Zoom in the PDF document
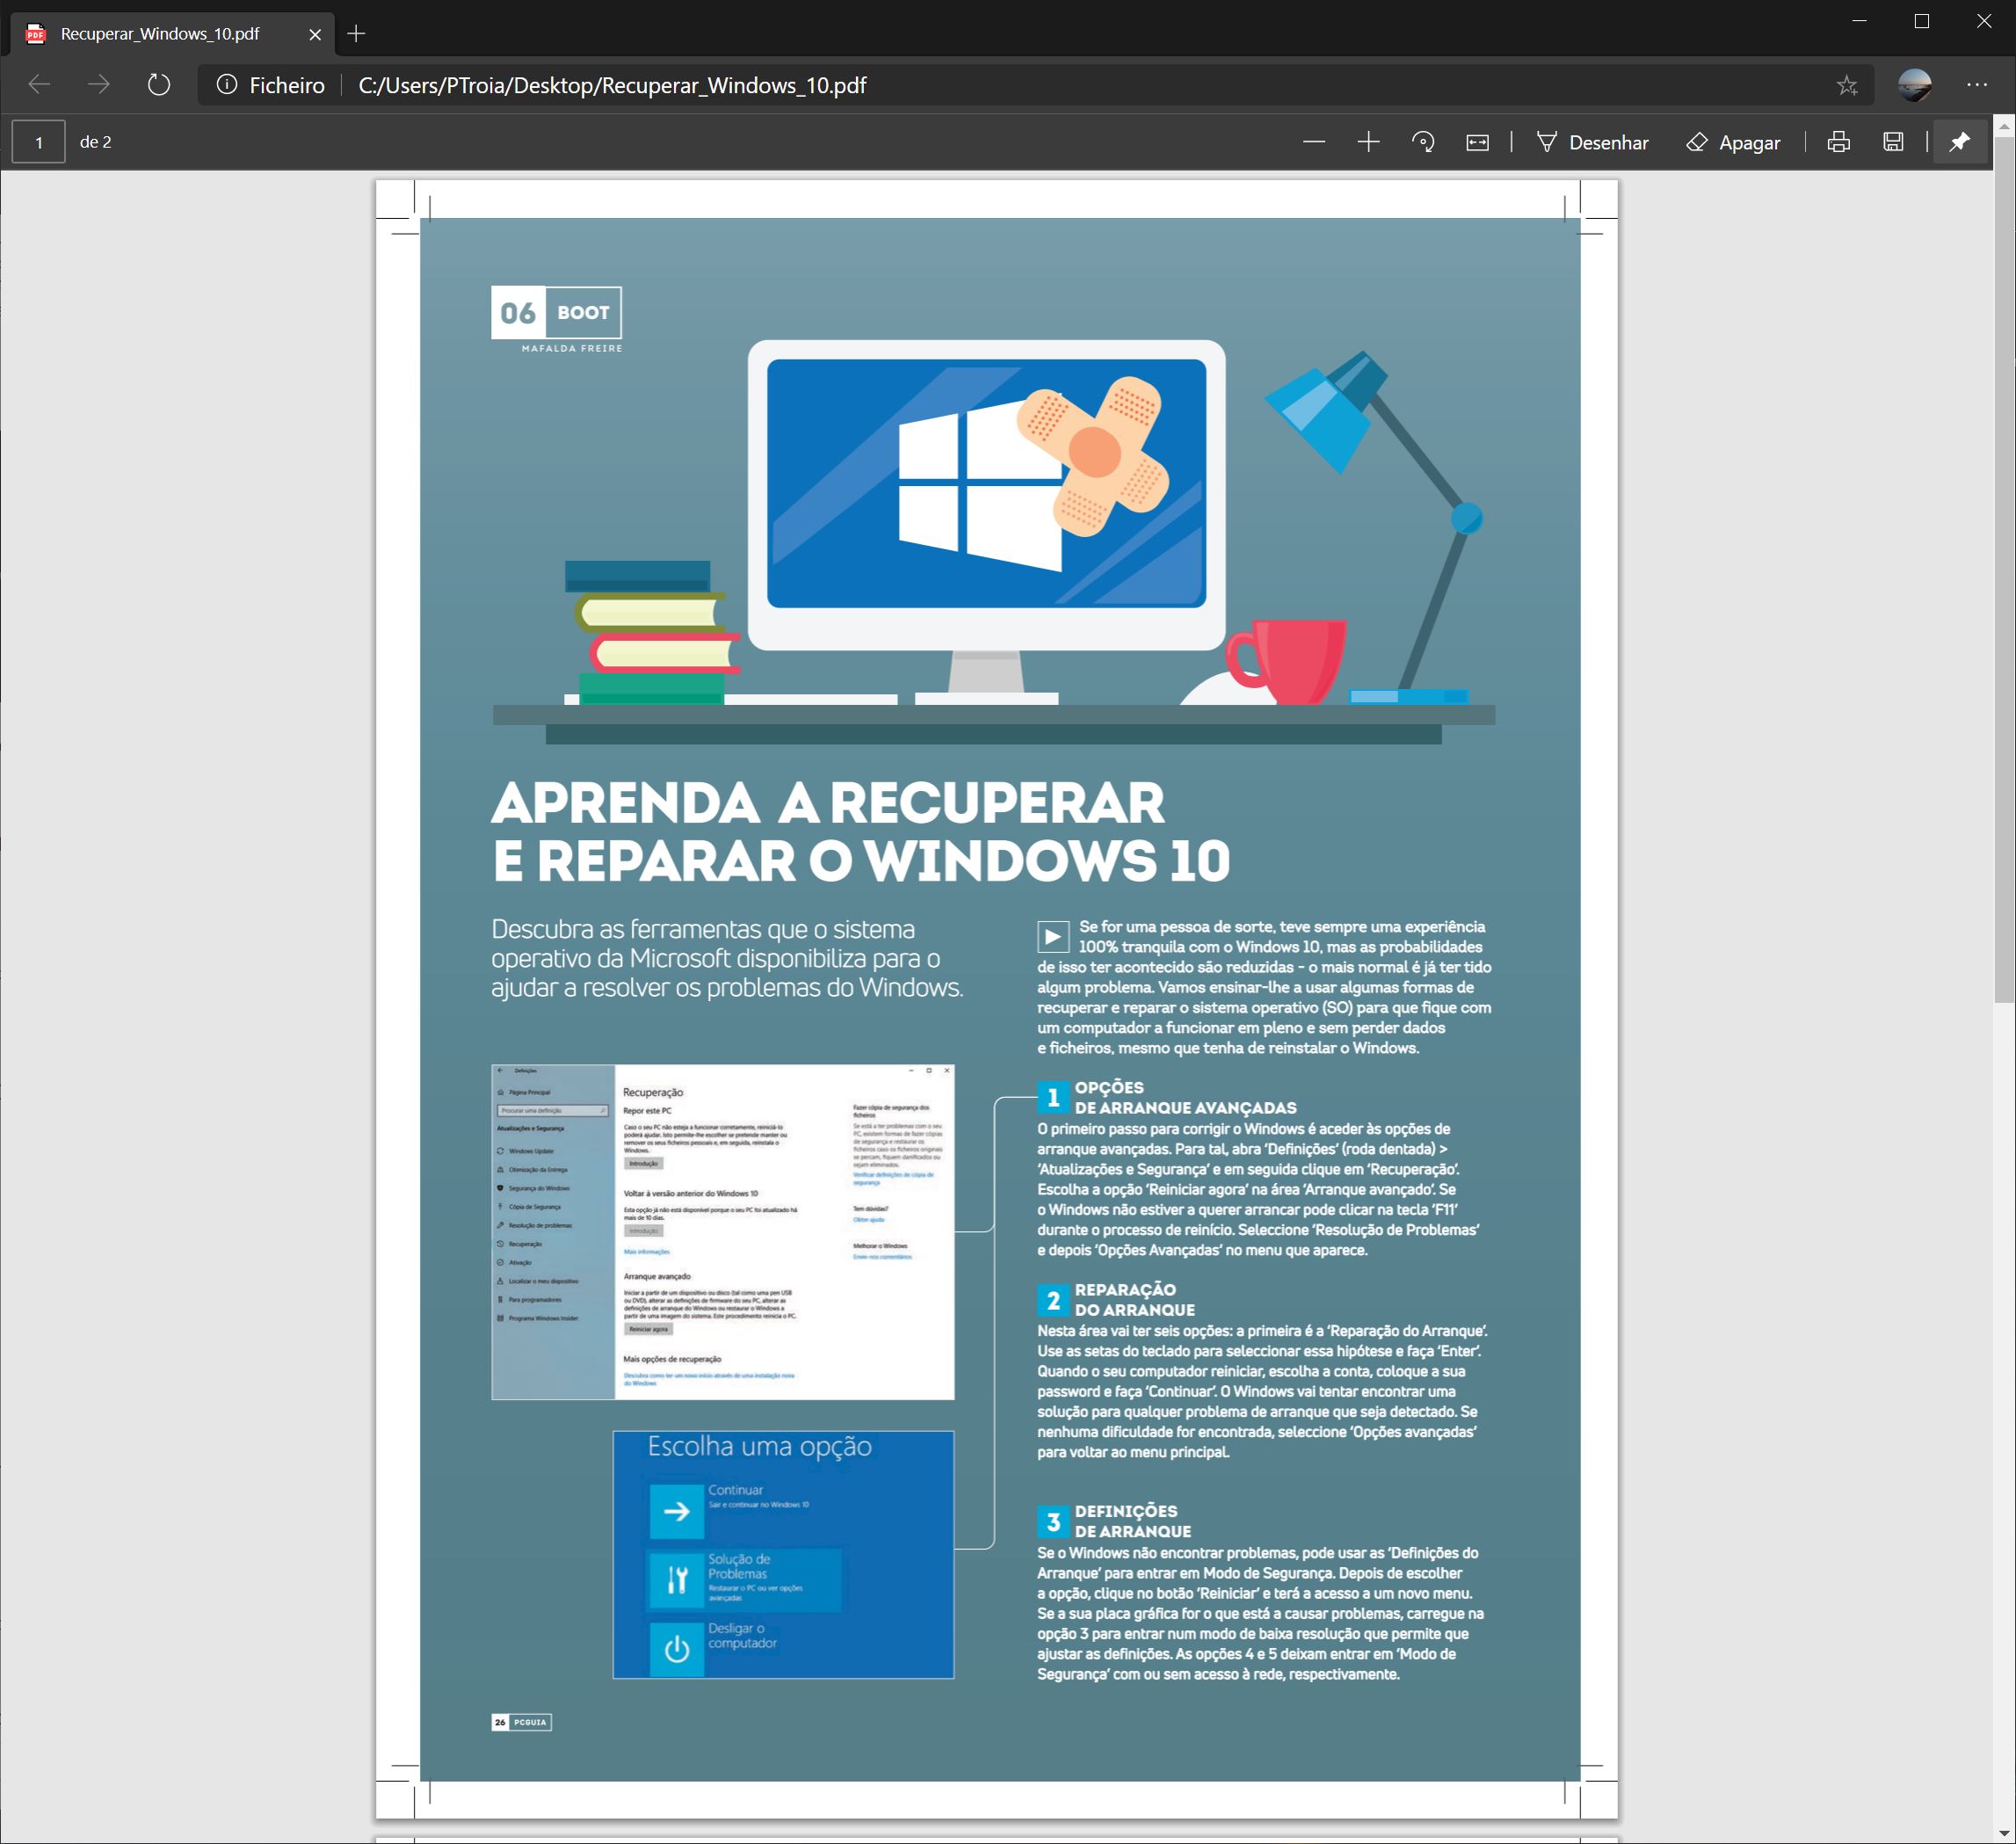This screenshot has height=1844, width=2016. 1368,142
